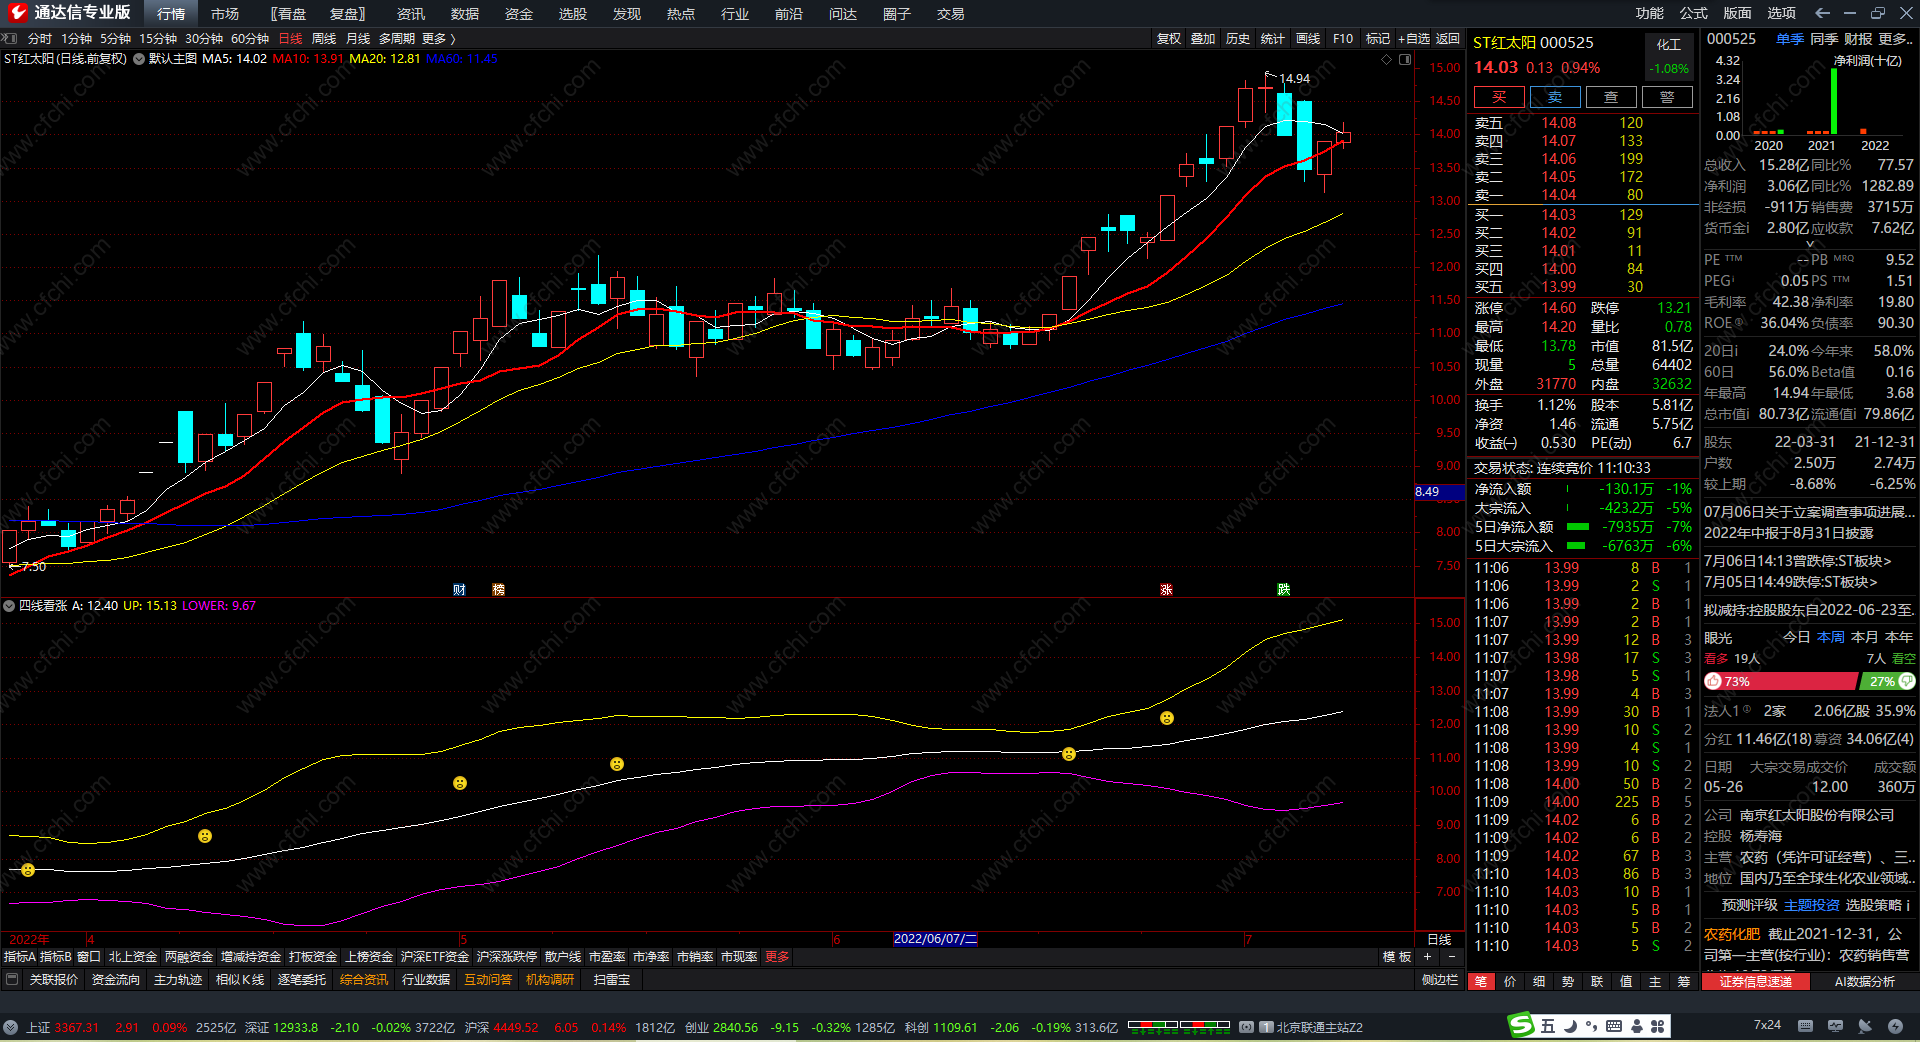Screen dimensions: 1920x1042
Task: Click the connection icon before 北京联通主站Z2
Action: point(1247,1027)
